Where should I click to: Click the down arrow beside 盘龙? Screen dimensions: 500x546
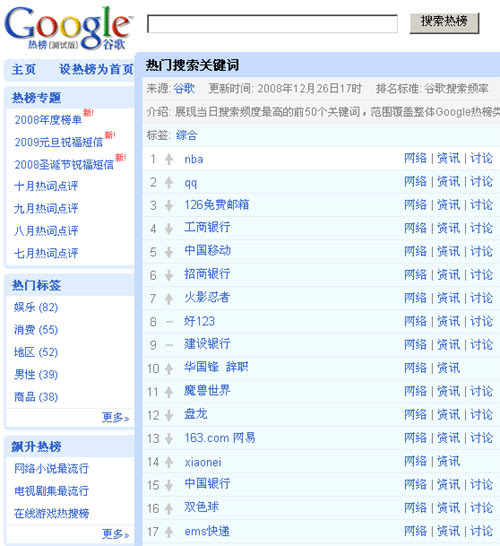point(169,415)
